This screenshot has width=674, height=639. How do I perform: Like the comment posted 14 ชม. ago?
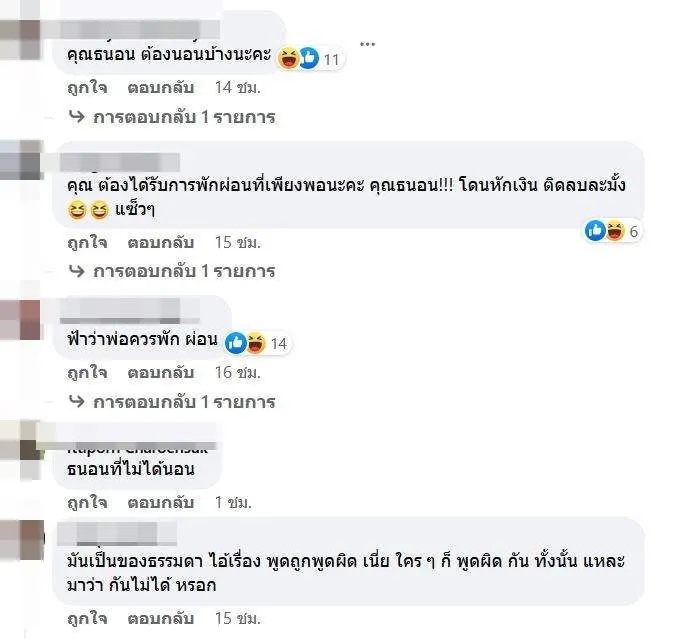(x=87, y=88)
